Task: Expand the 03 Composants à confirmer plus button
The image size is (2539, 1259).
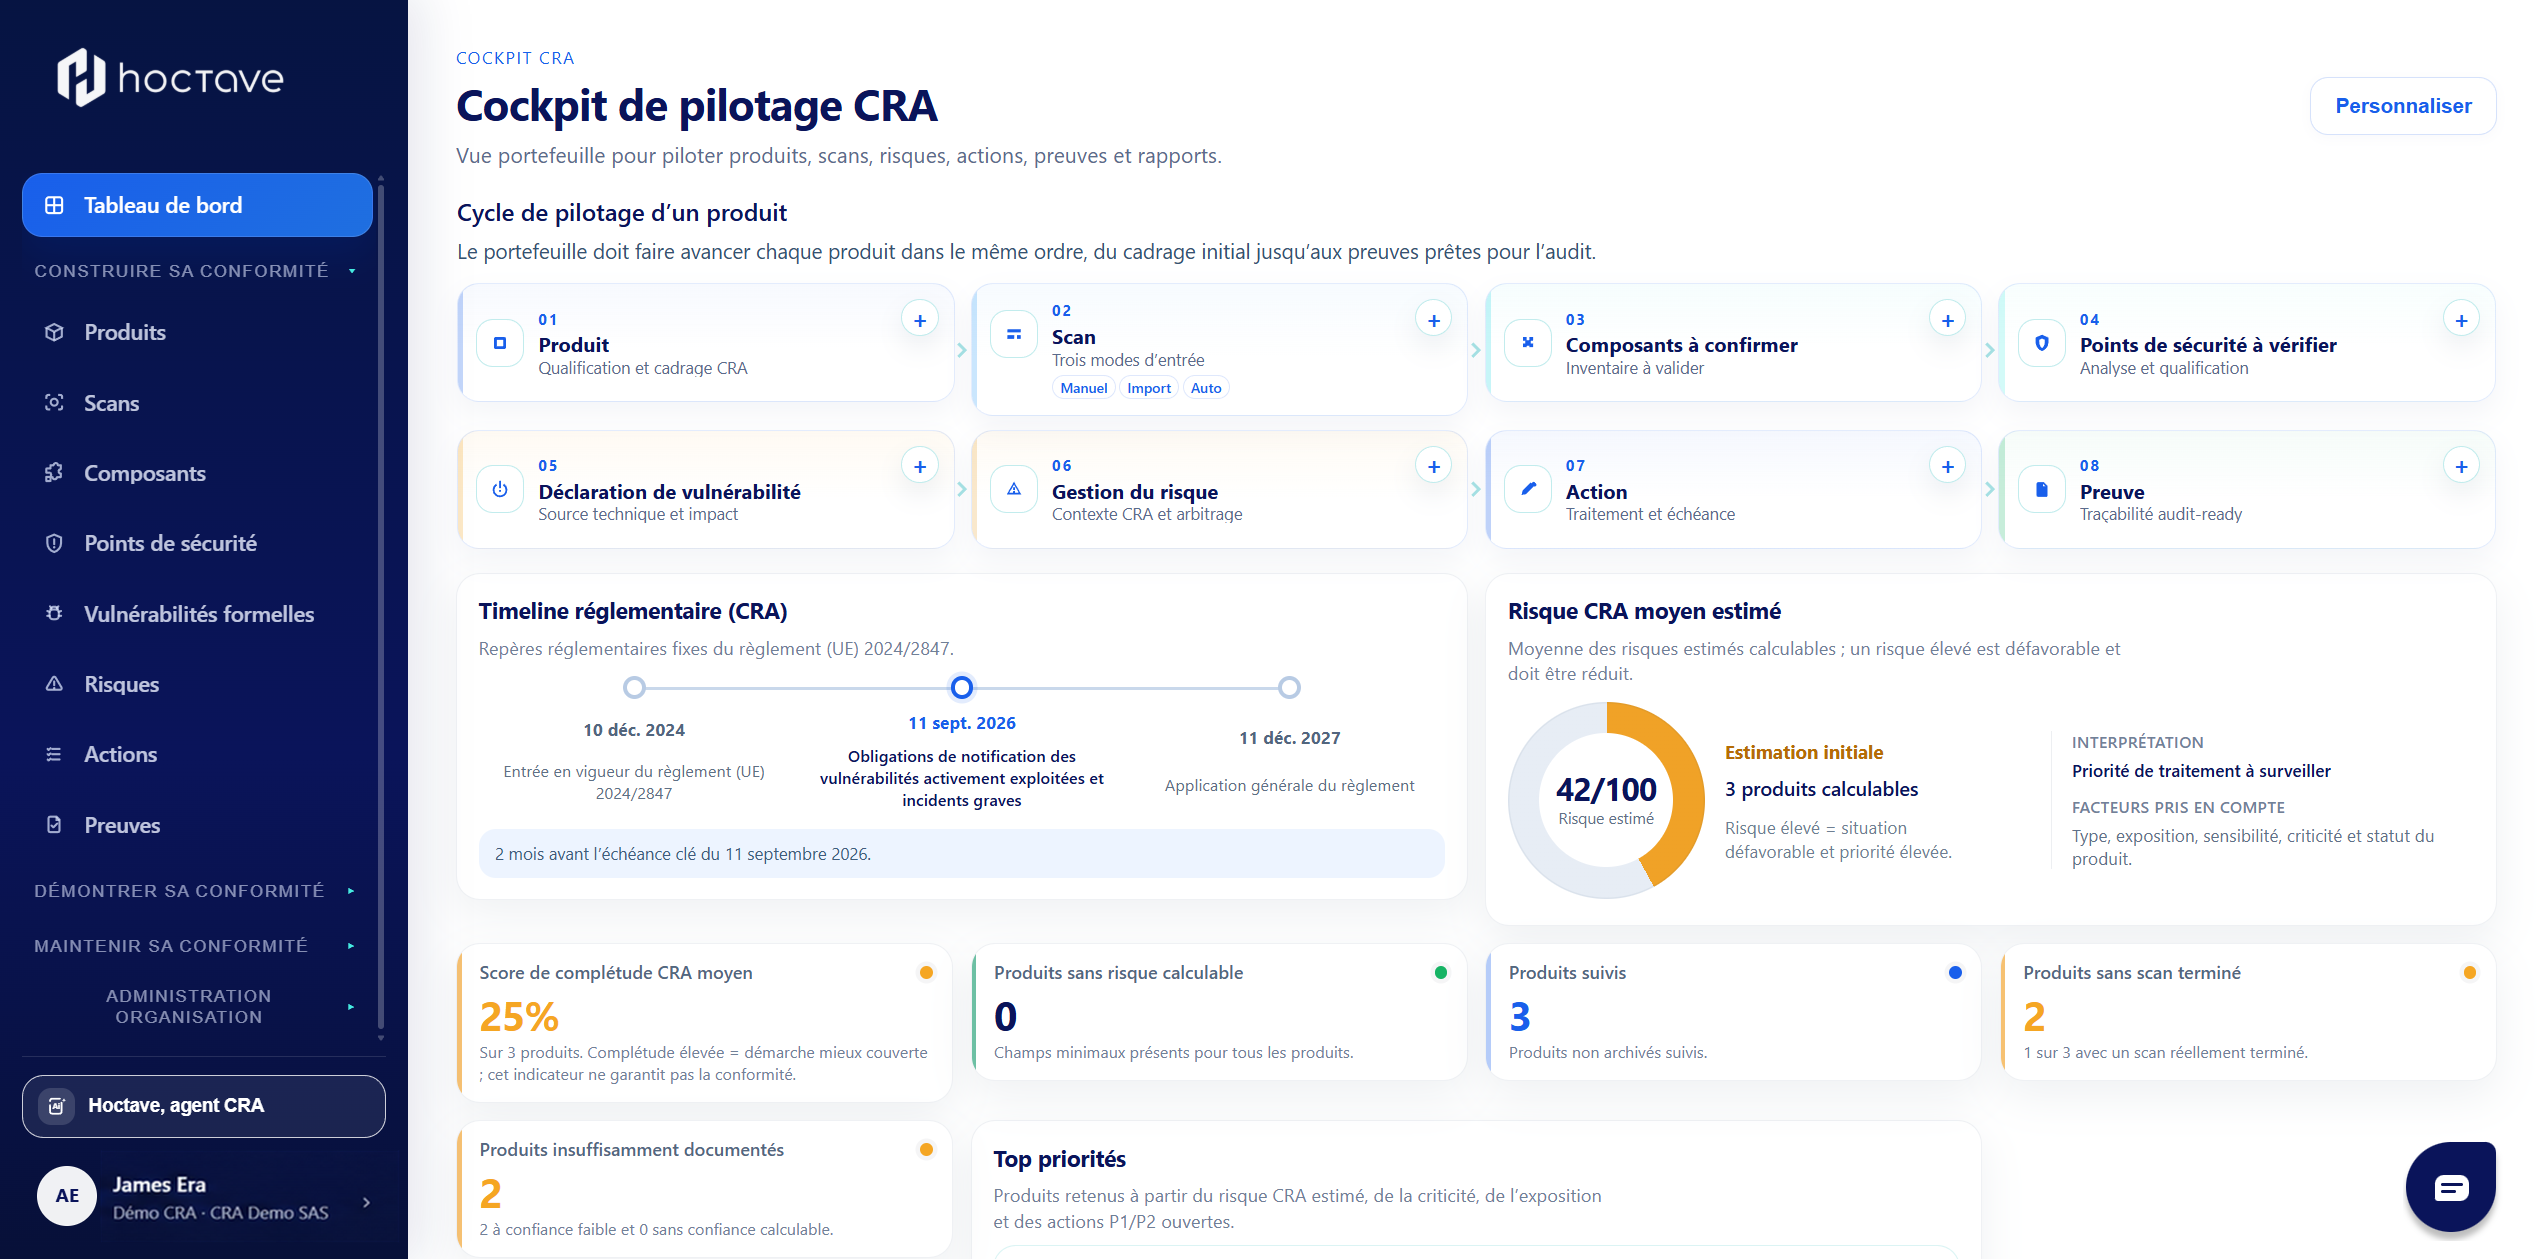Action: click(1948, 320)
